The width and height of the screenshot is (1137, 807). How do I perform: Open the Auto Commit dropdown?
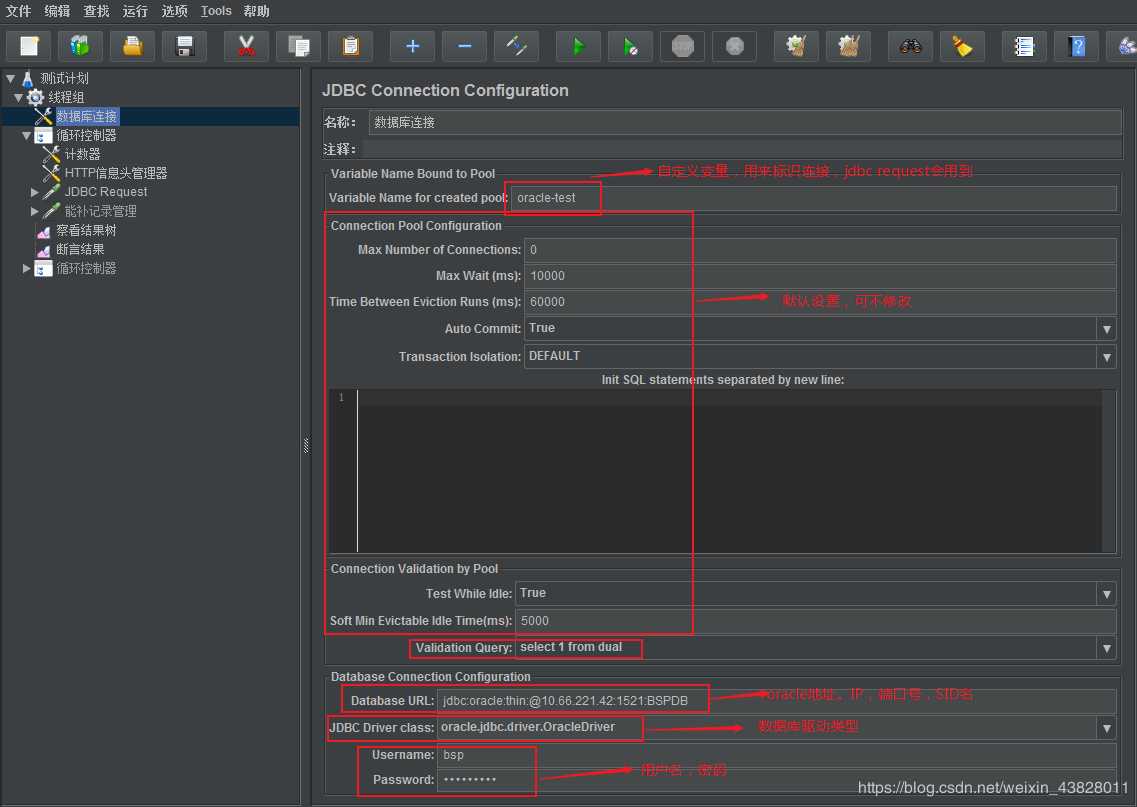[1107, 329]
